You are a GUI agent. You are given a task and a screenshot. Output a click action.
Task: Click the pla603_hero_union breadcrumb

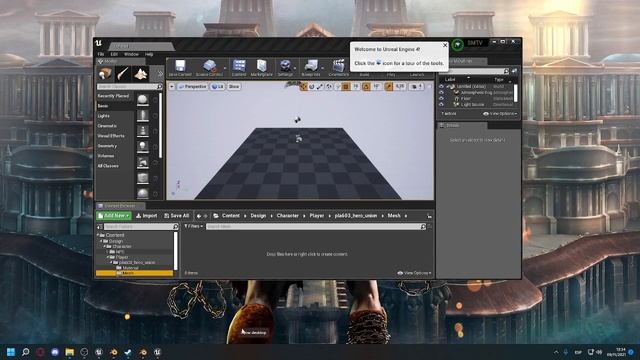click(x=356, y=216)
